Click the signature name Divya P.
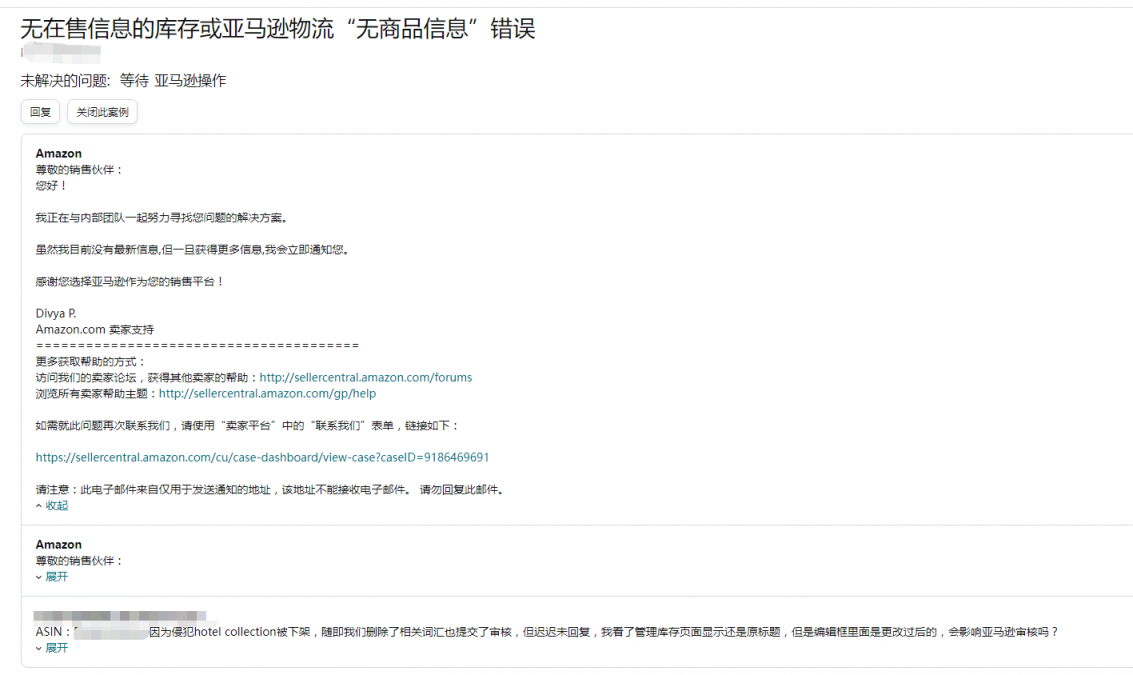 (x=56, y=314)
